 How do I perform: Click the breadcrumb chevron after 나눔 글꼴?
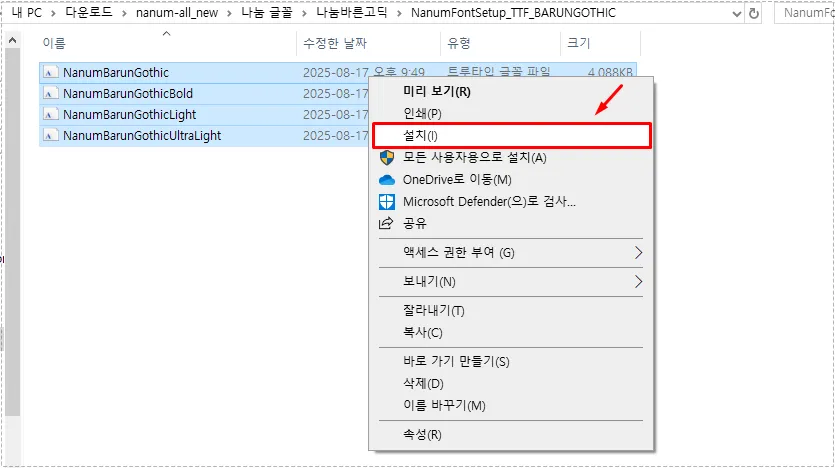[x=305, y=13]
